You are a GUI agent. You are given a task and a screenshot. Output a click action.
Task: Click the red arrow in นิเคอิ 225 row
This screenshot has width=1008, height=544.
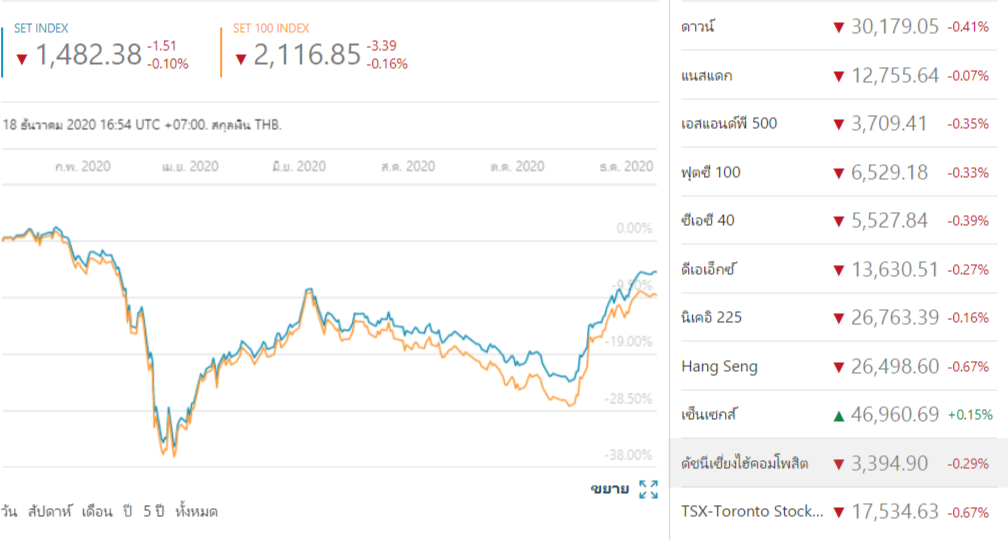pyautogui.click(x=839, y=318)
